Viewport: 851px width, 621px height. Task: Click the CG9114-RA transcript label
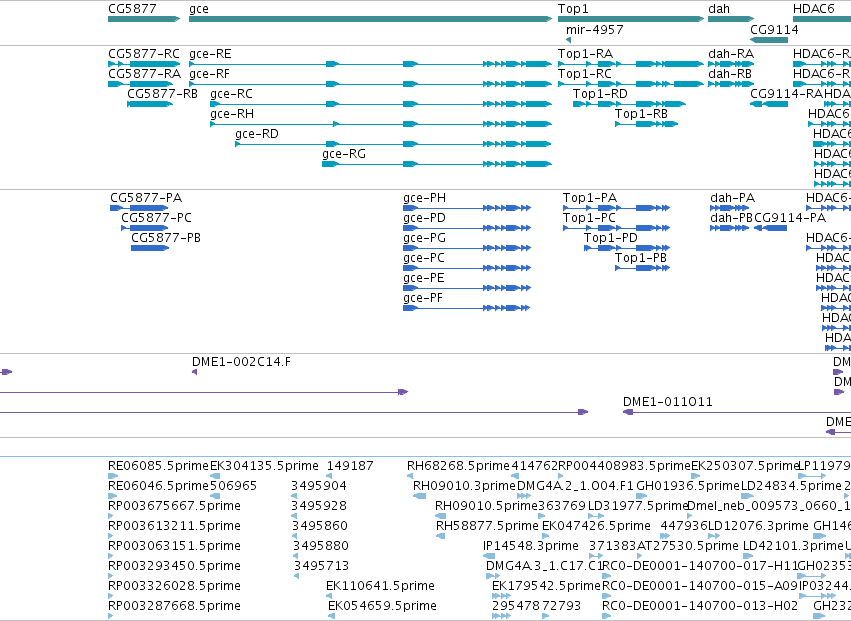click(x=786, y=94)
